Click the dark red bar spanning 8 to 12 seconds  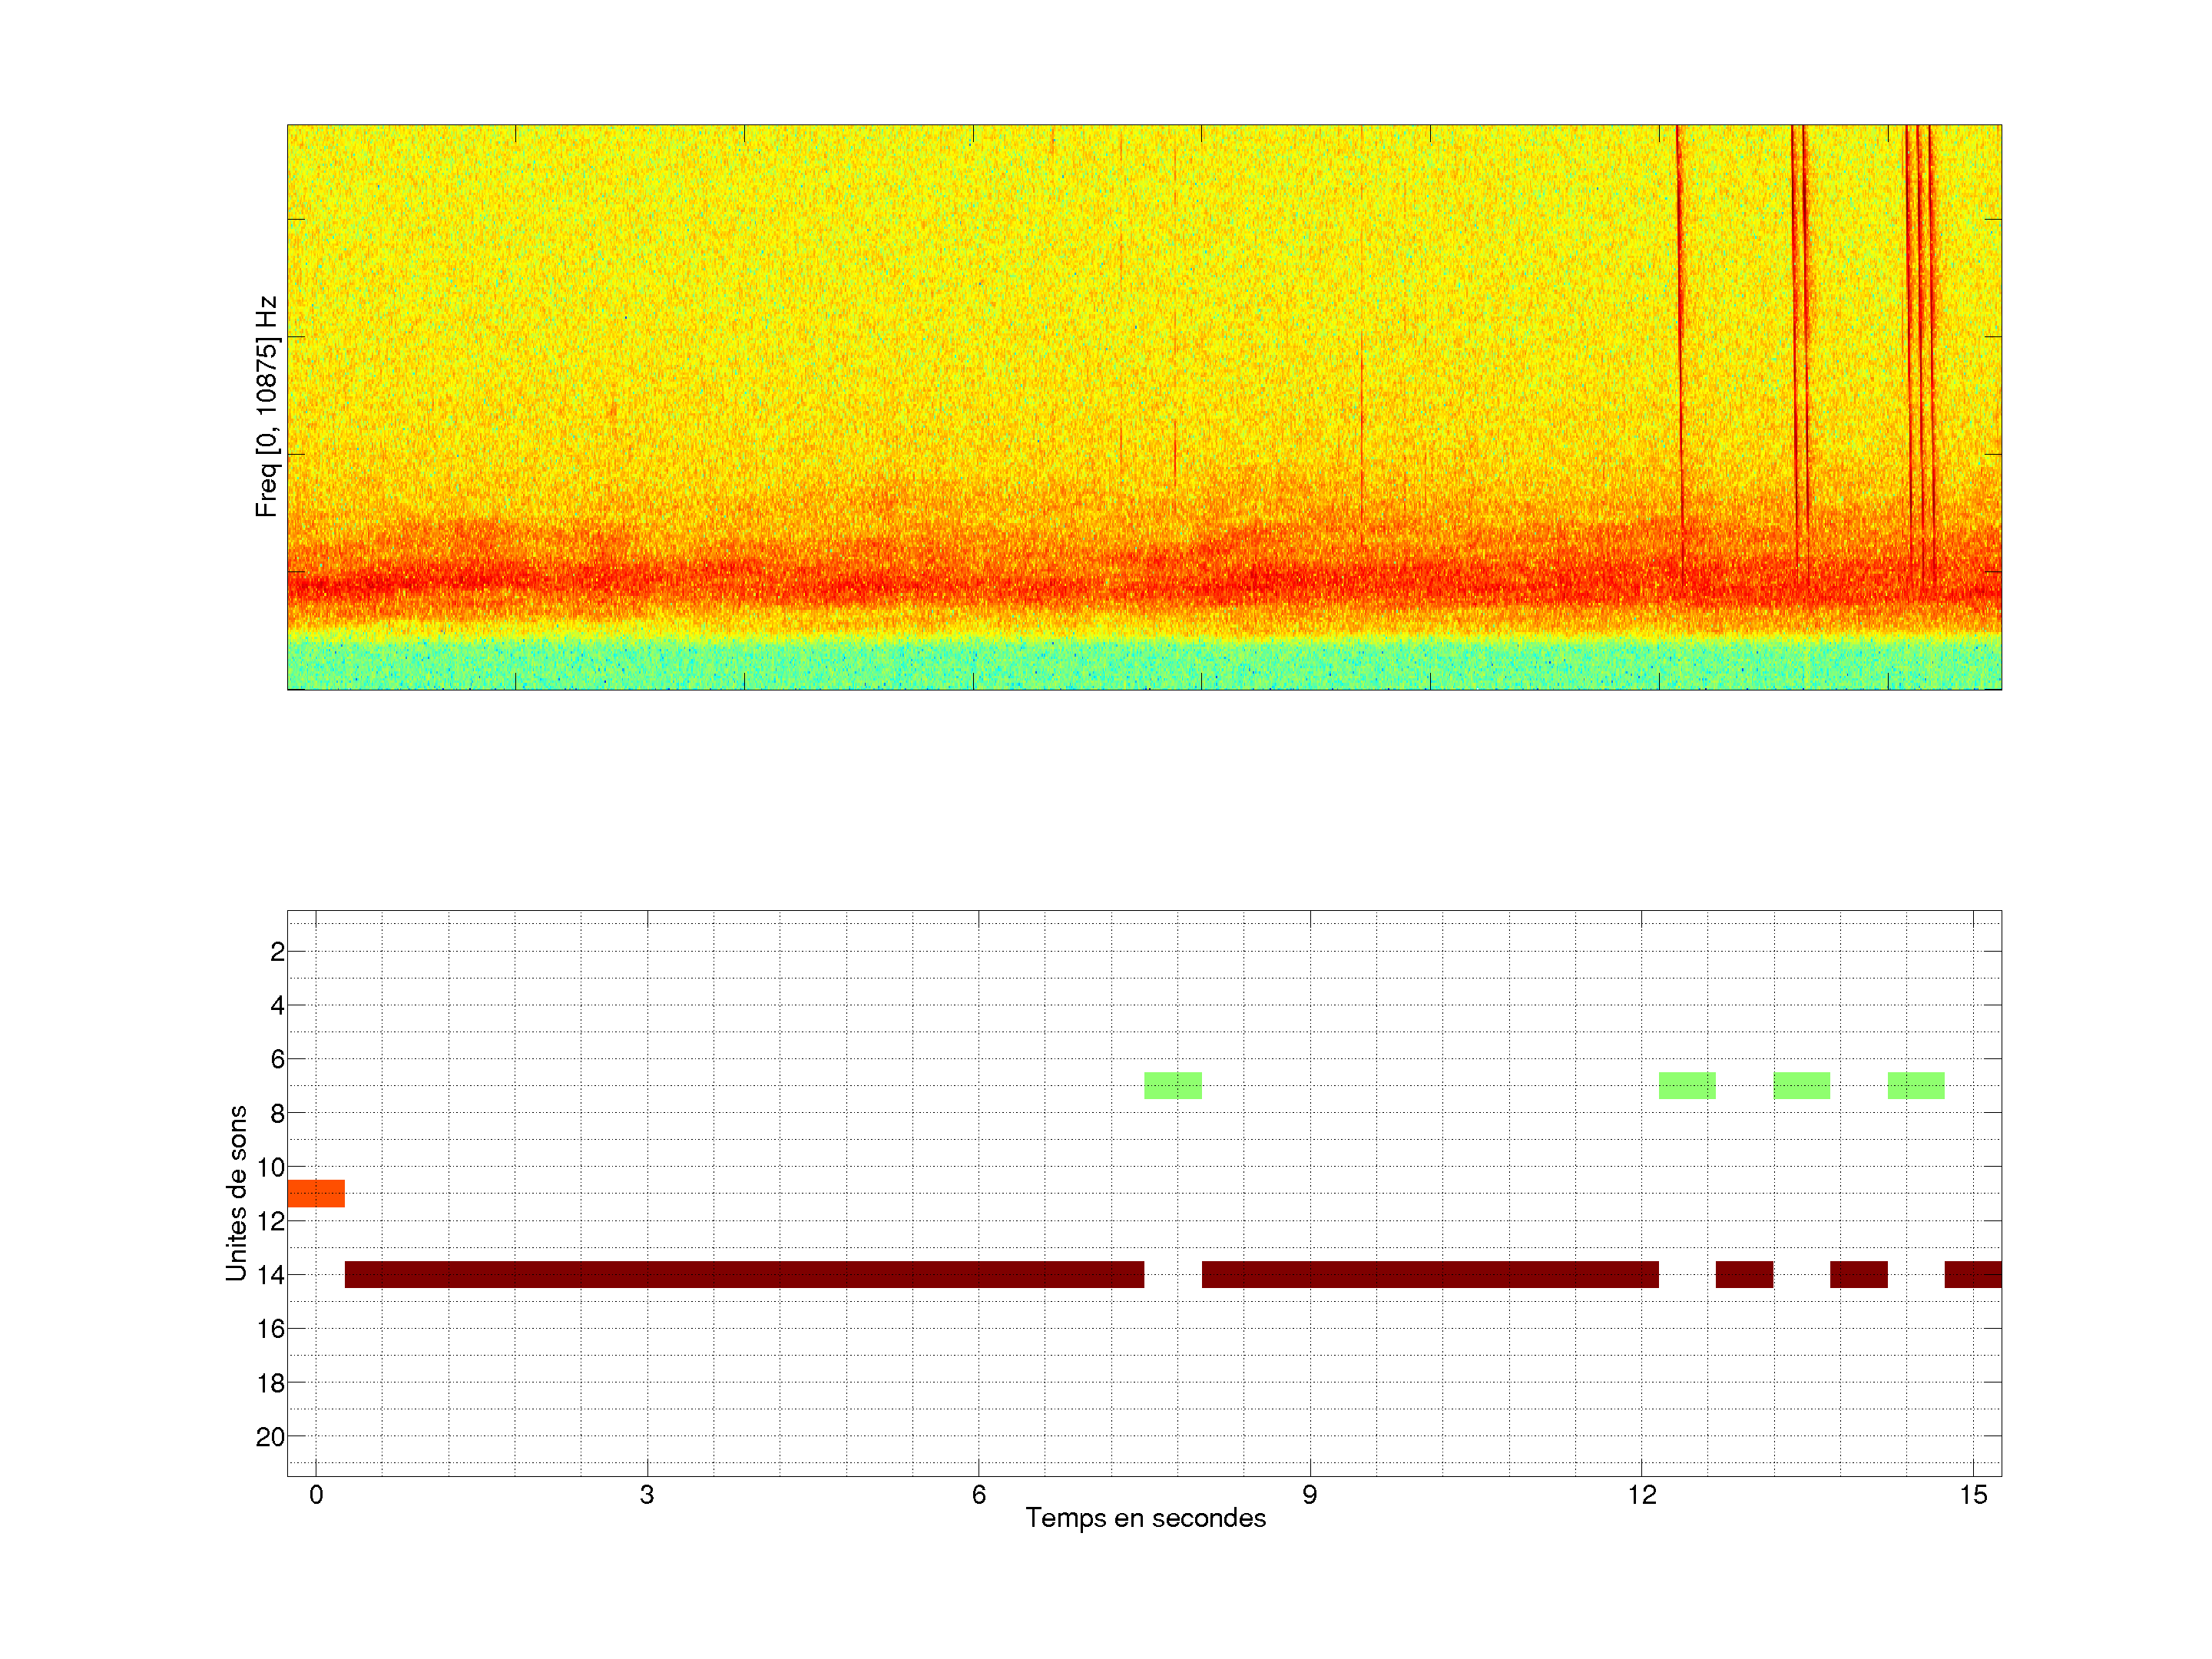[1430, 1274]
